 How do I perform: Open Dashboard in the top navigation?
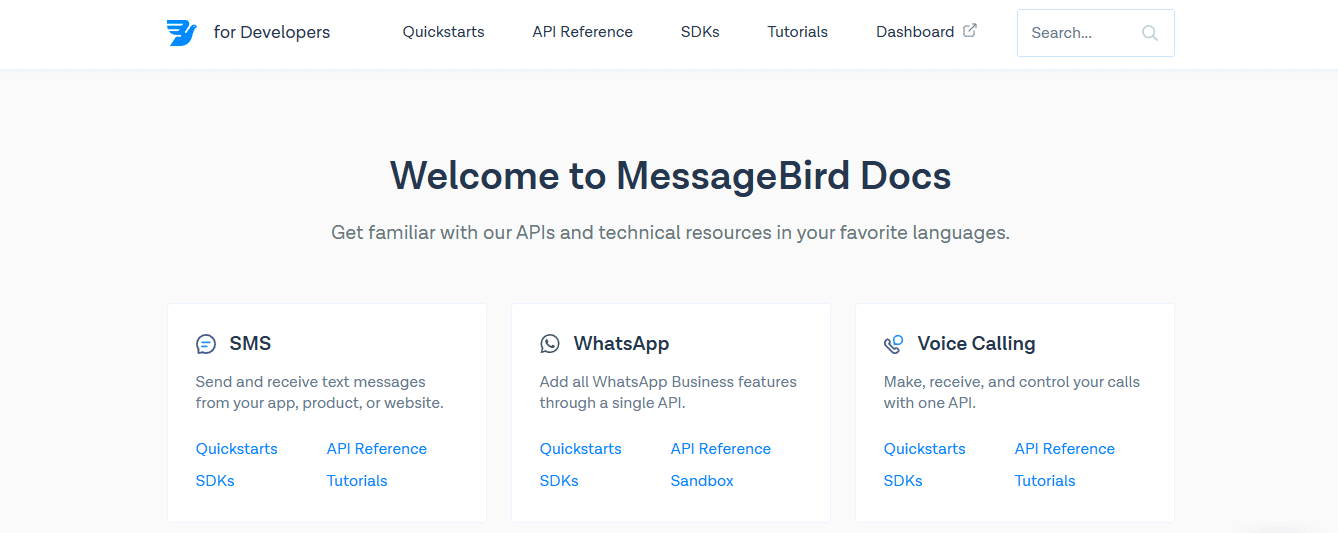915,32
